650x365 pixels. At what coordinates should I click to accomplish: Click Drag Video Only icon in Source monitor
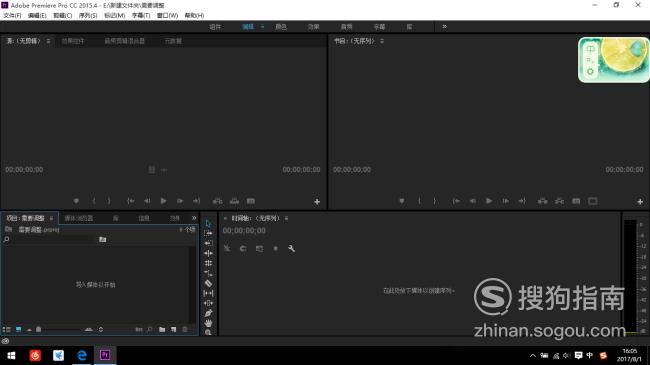152,170
